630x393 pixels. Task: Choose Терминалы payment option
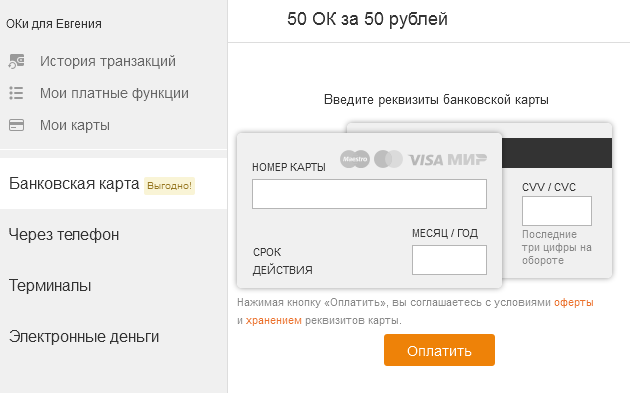coord(113,285)
